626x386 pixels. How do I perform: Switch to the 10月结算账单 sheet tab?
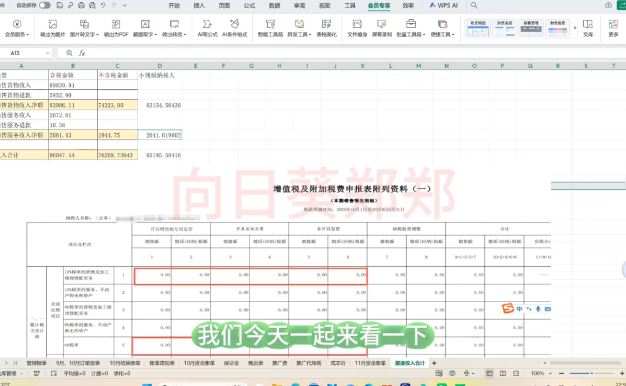[x=125, y=363]
